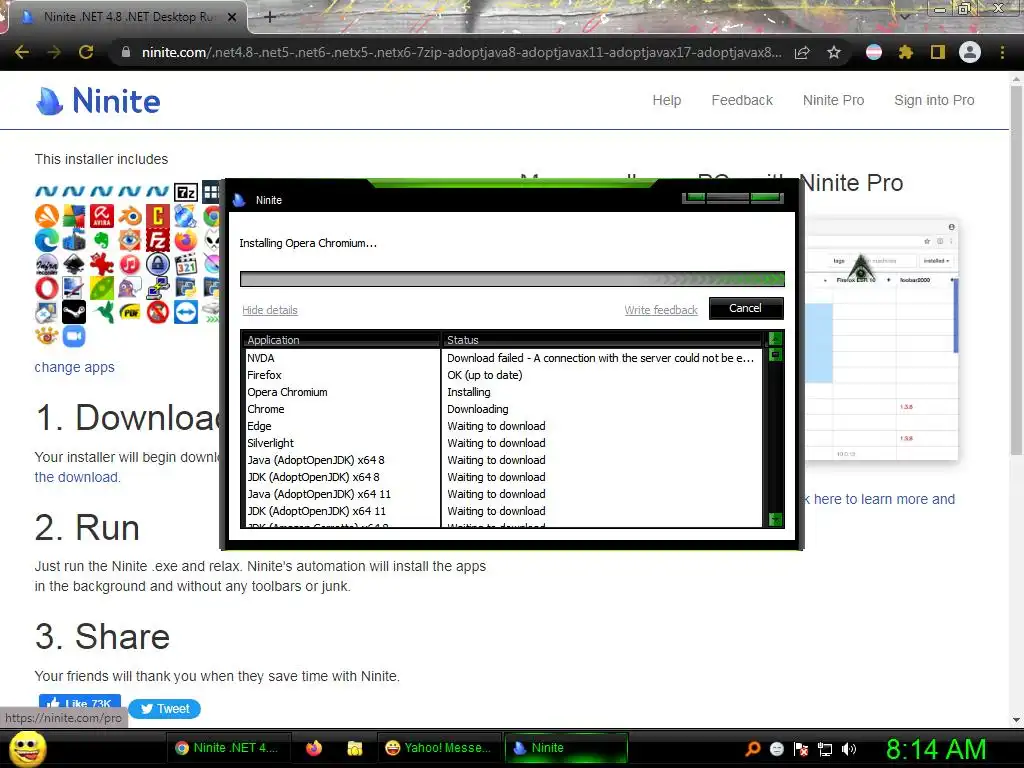Open the Chrome extensions puzzle icon
Image resolution: width=1024 pixels, height=768 pixels.
tap(905, 52)
